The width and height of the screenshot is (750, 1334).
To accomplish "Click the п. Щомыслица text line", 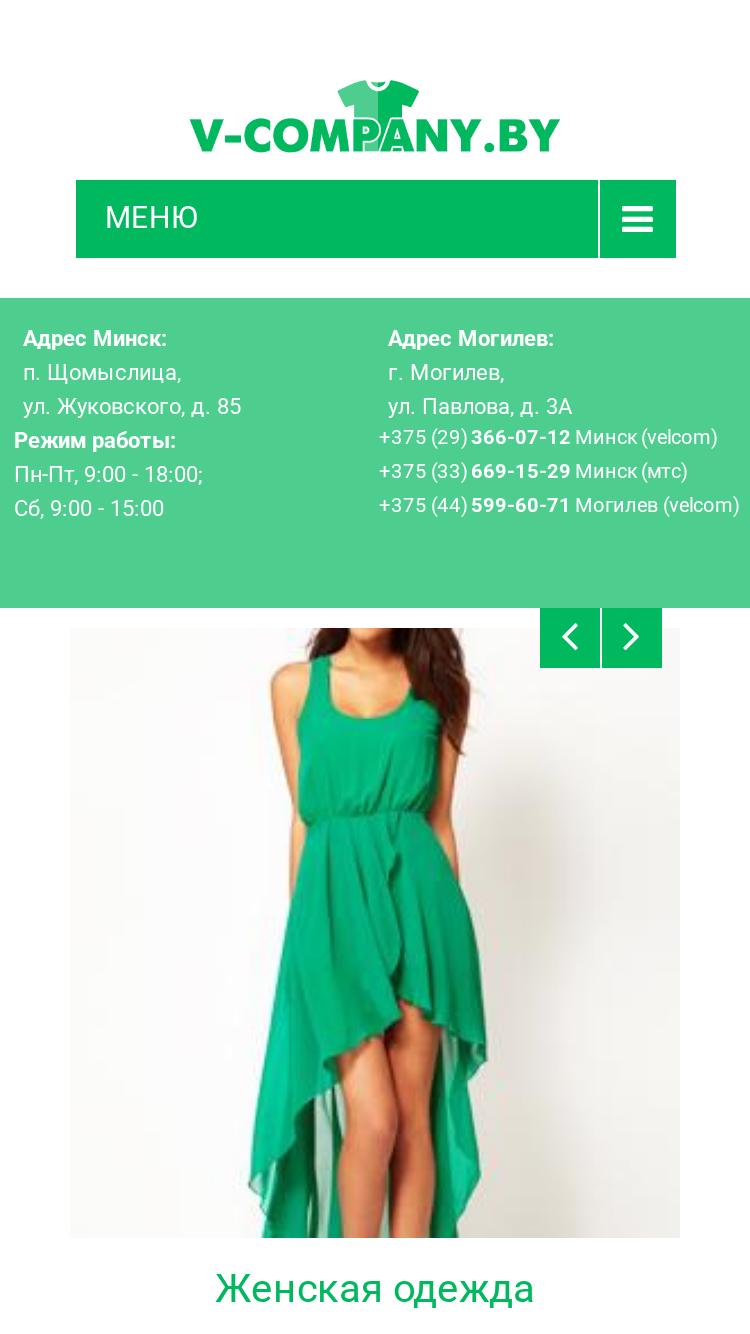I will click(x=102, y=373).
